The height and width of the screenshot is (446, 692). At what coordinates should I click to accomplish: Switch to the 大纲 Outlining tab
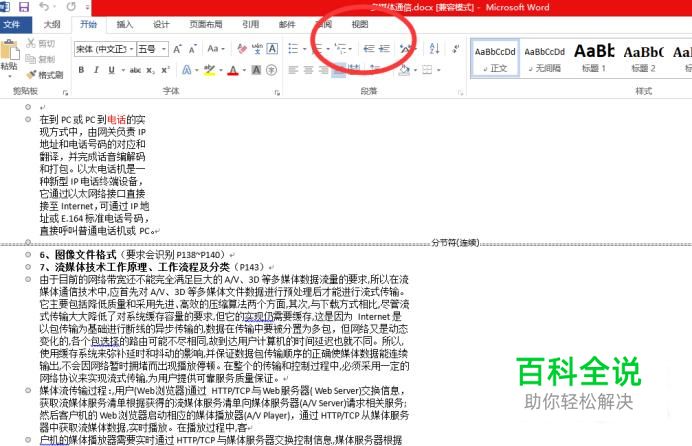[52, 25]
